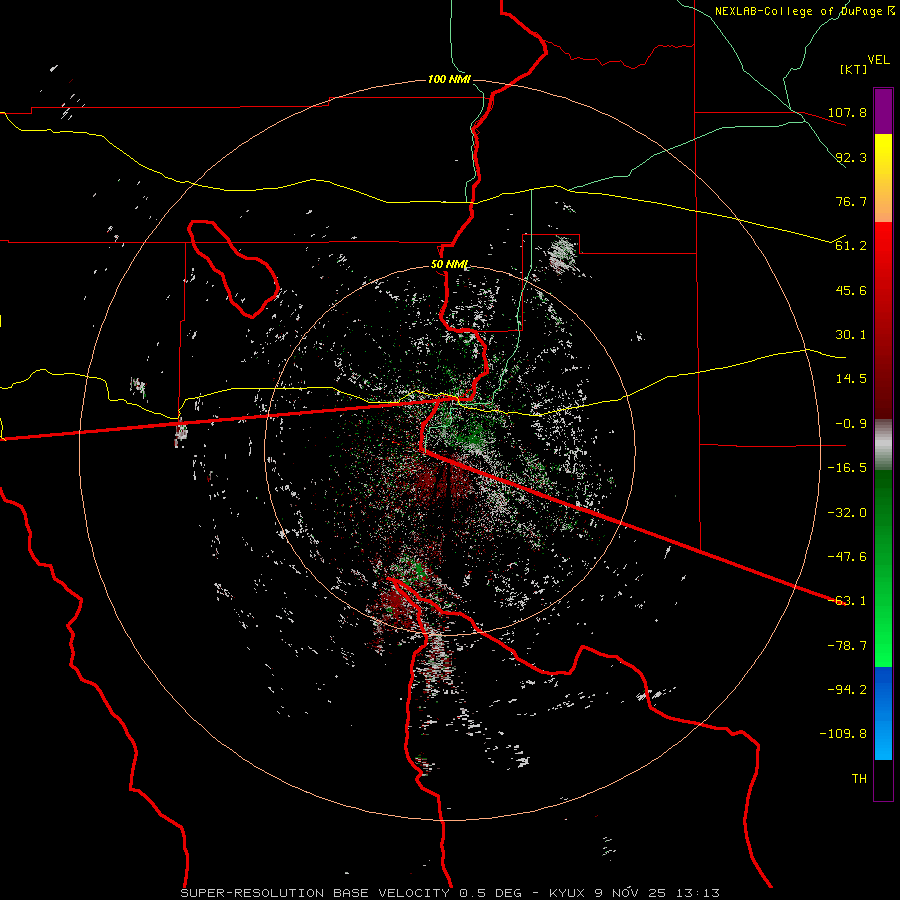
Task: Click the TH legend label
Action: [x=859, y=779]
